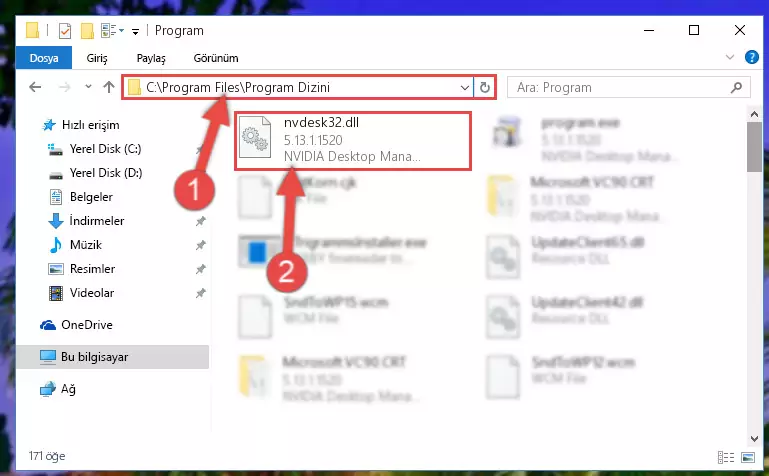This screenshot has width=769, height=476.
Task: Open the Görünüm ribbon tab
Action: (x=216, y=58)
